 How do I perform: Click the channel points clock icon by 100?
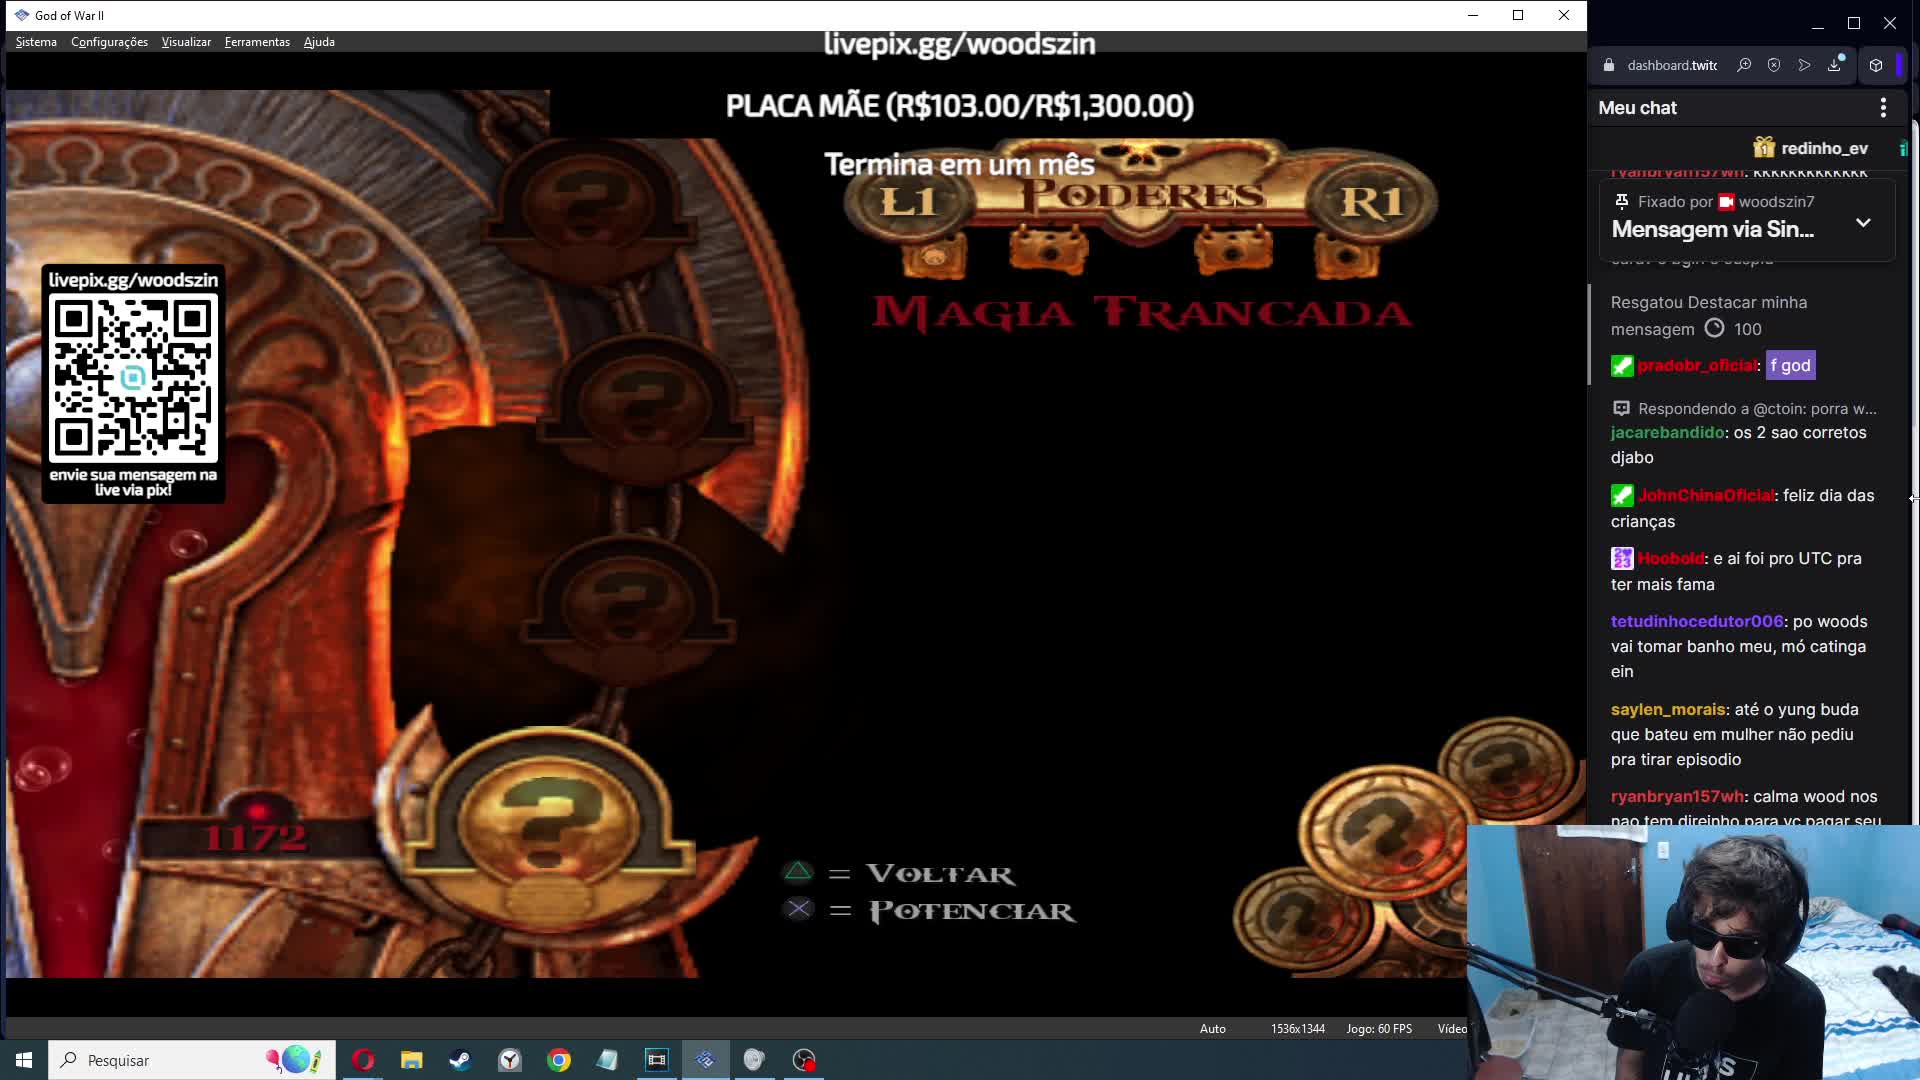click(1714, 328)
